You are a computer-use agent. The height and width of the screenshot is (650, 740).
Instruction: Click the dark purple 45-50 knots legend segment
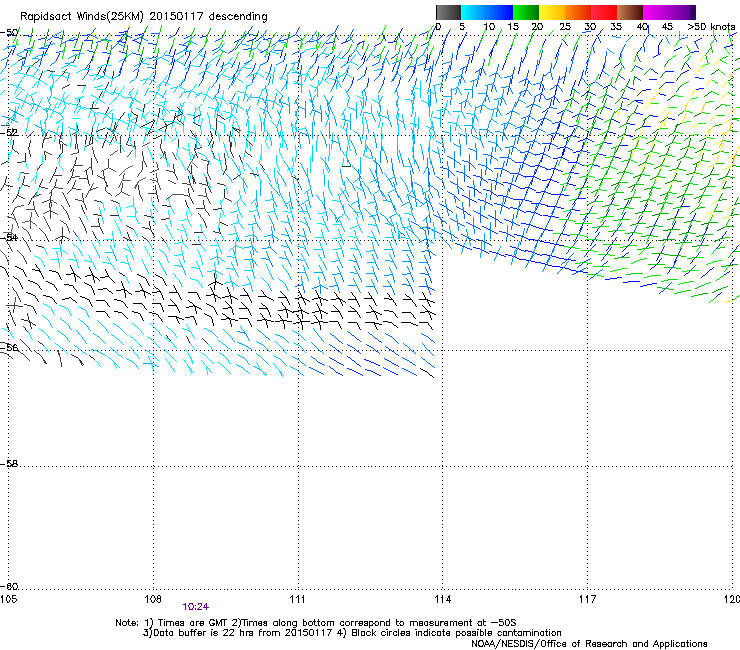point(682,12)
